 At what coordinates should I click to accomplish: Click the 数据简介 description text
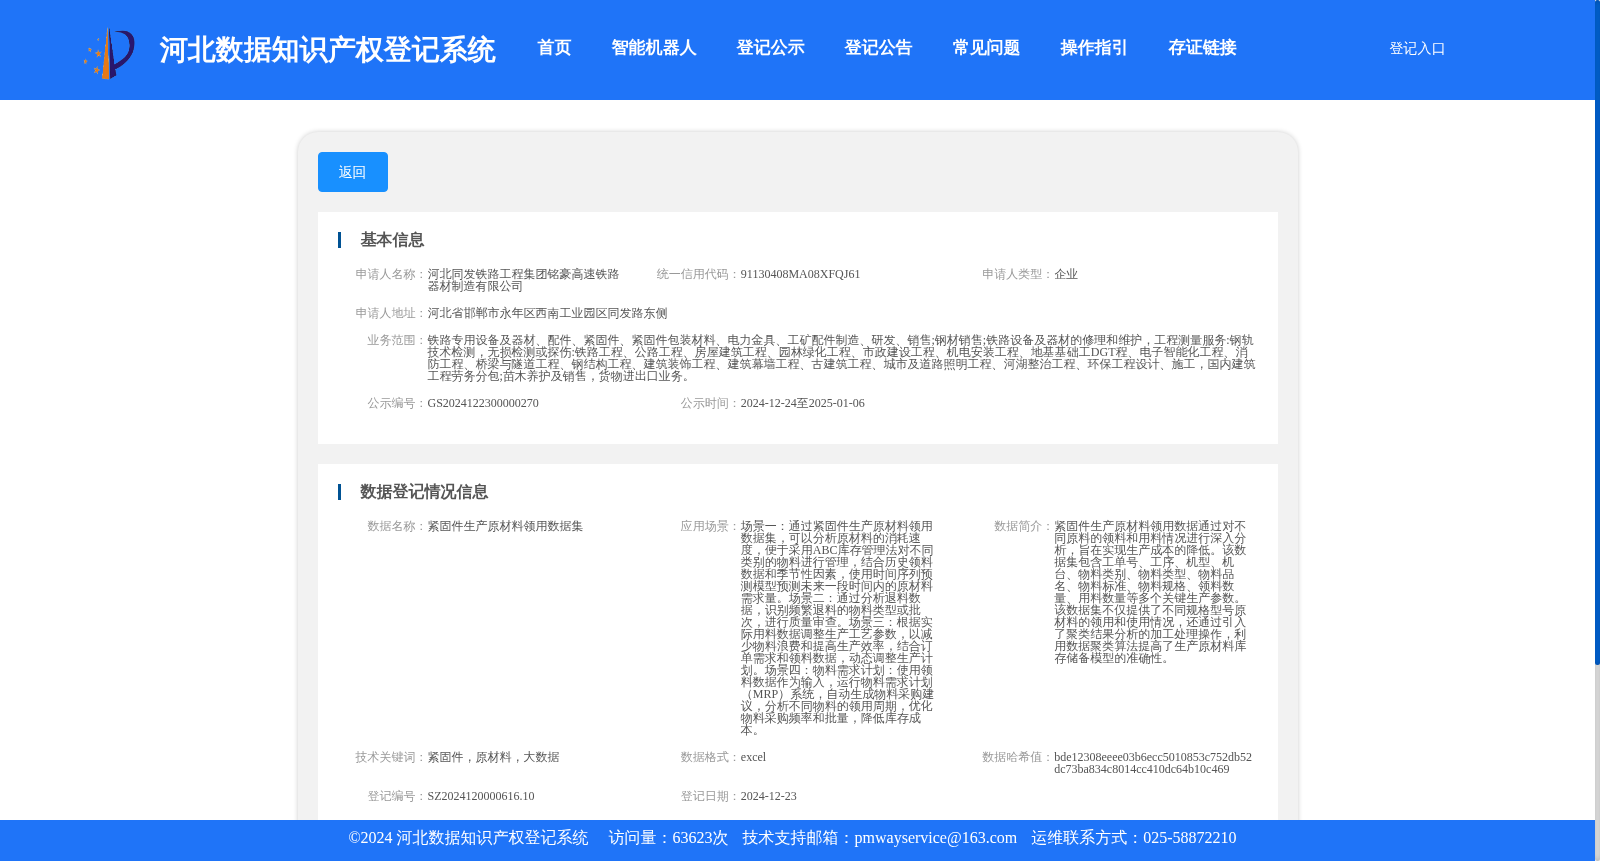(x=1150, y=592)
